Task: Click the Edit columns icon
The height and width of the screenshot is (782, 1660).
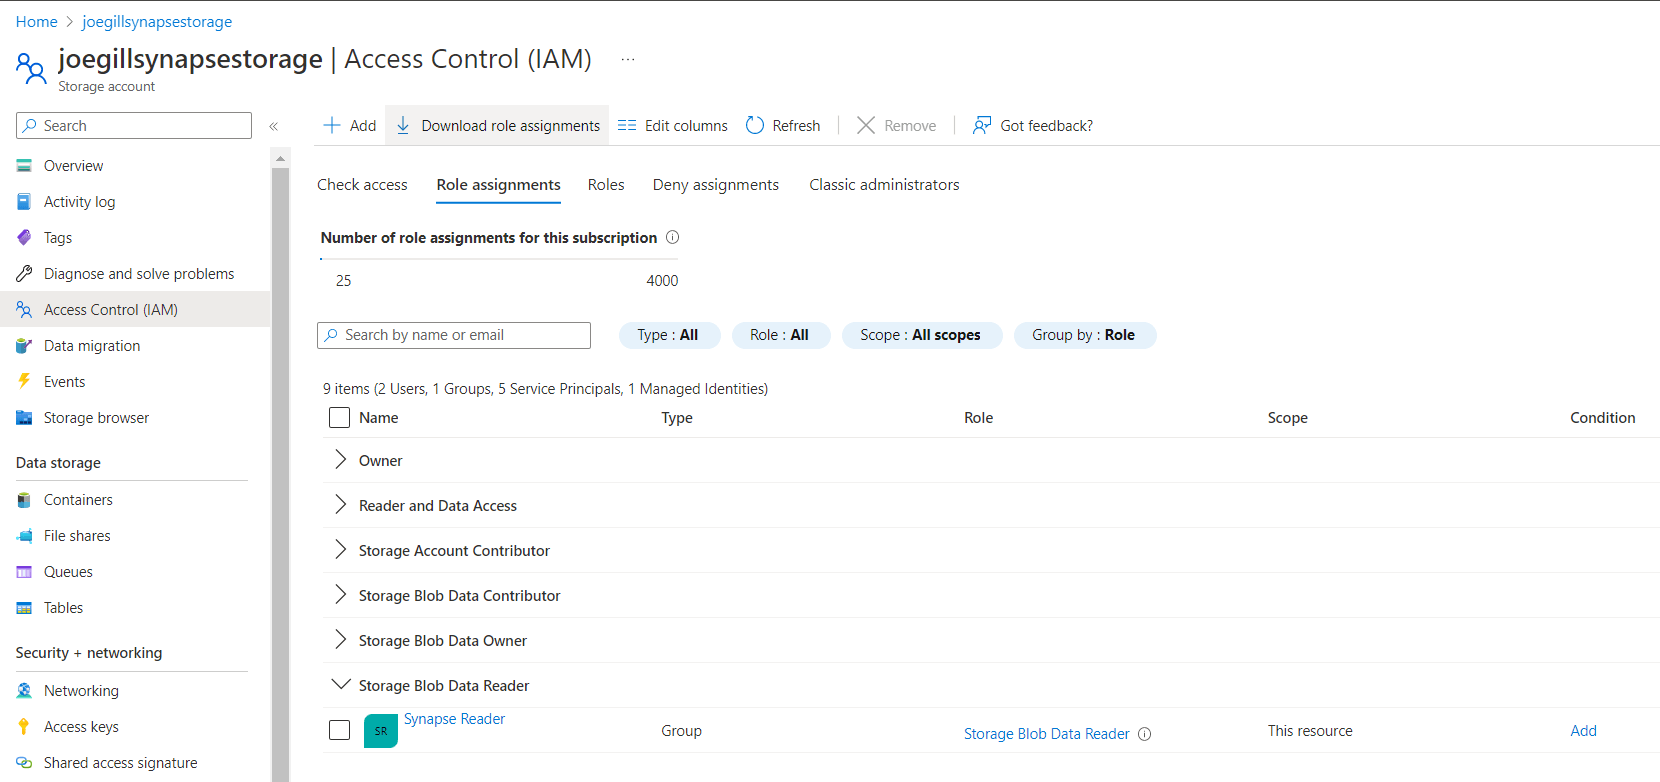Action: pyautogui.click(x=627, y=125)
